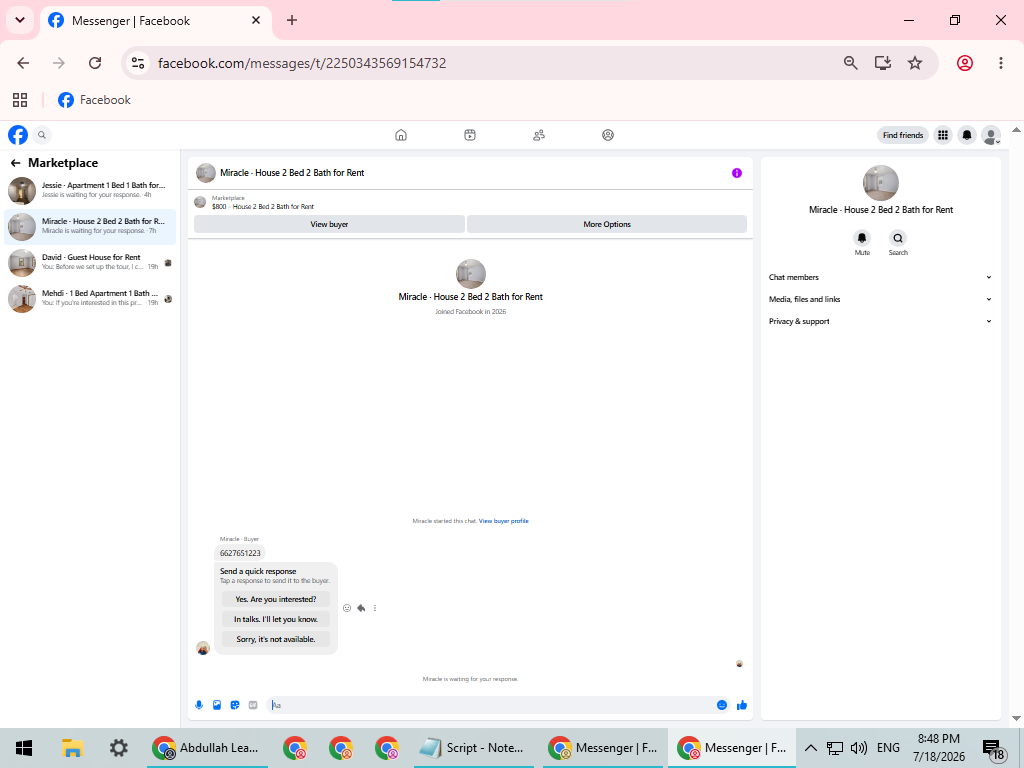This screenshot has width=1024, height=768.
Task: Open the tab search dropdown arrow
Action: (x=20, y=20)
